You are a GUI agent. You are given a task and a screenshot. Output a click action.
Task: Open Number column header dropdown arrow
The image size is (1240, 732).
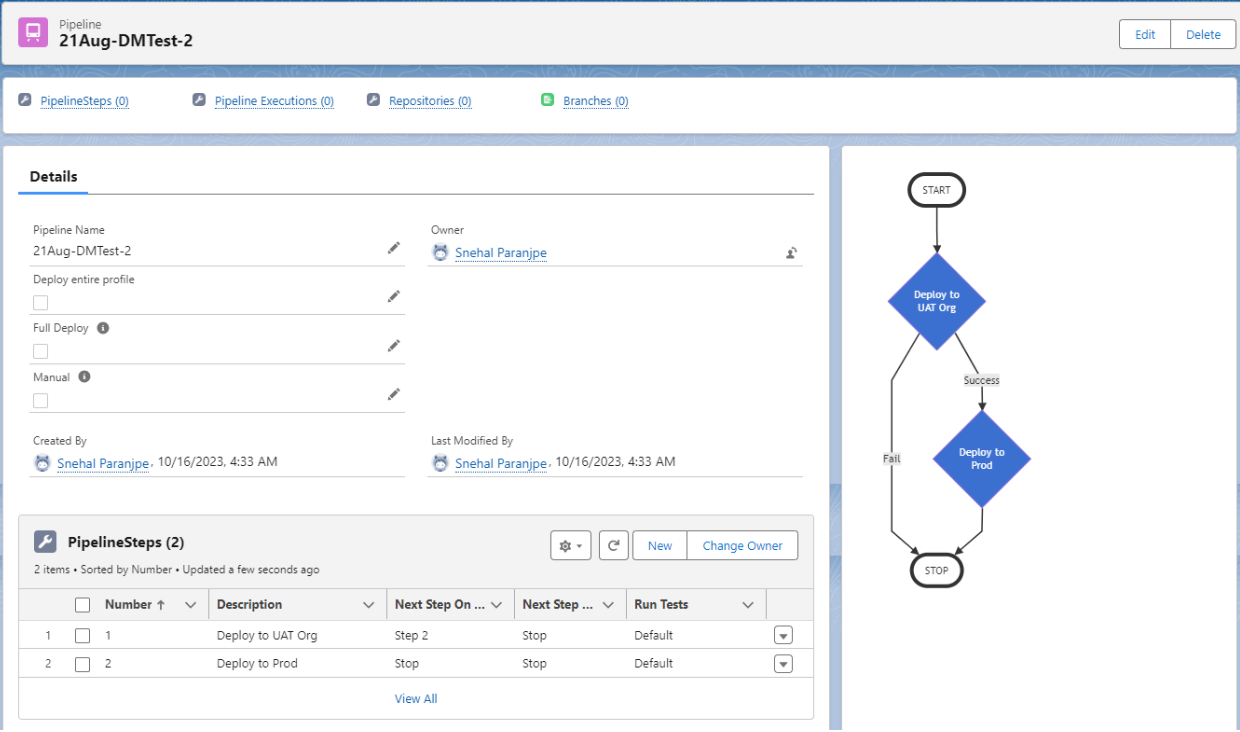190,605
